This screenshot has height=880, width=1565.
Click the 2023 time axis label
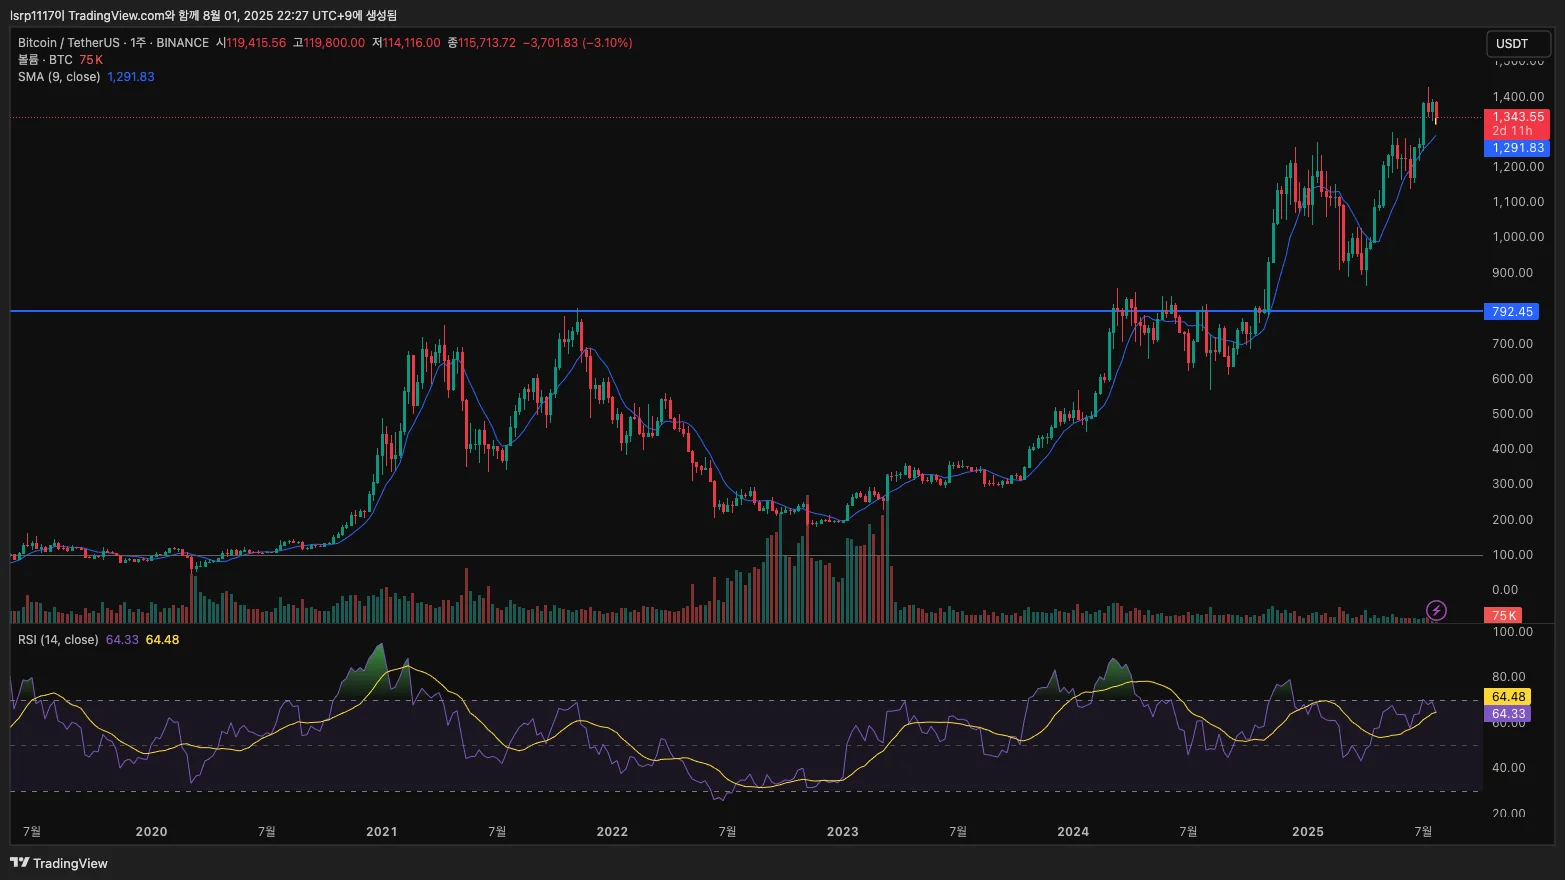click(x=843, y=832)
